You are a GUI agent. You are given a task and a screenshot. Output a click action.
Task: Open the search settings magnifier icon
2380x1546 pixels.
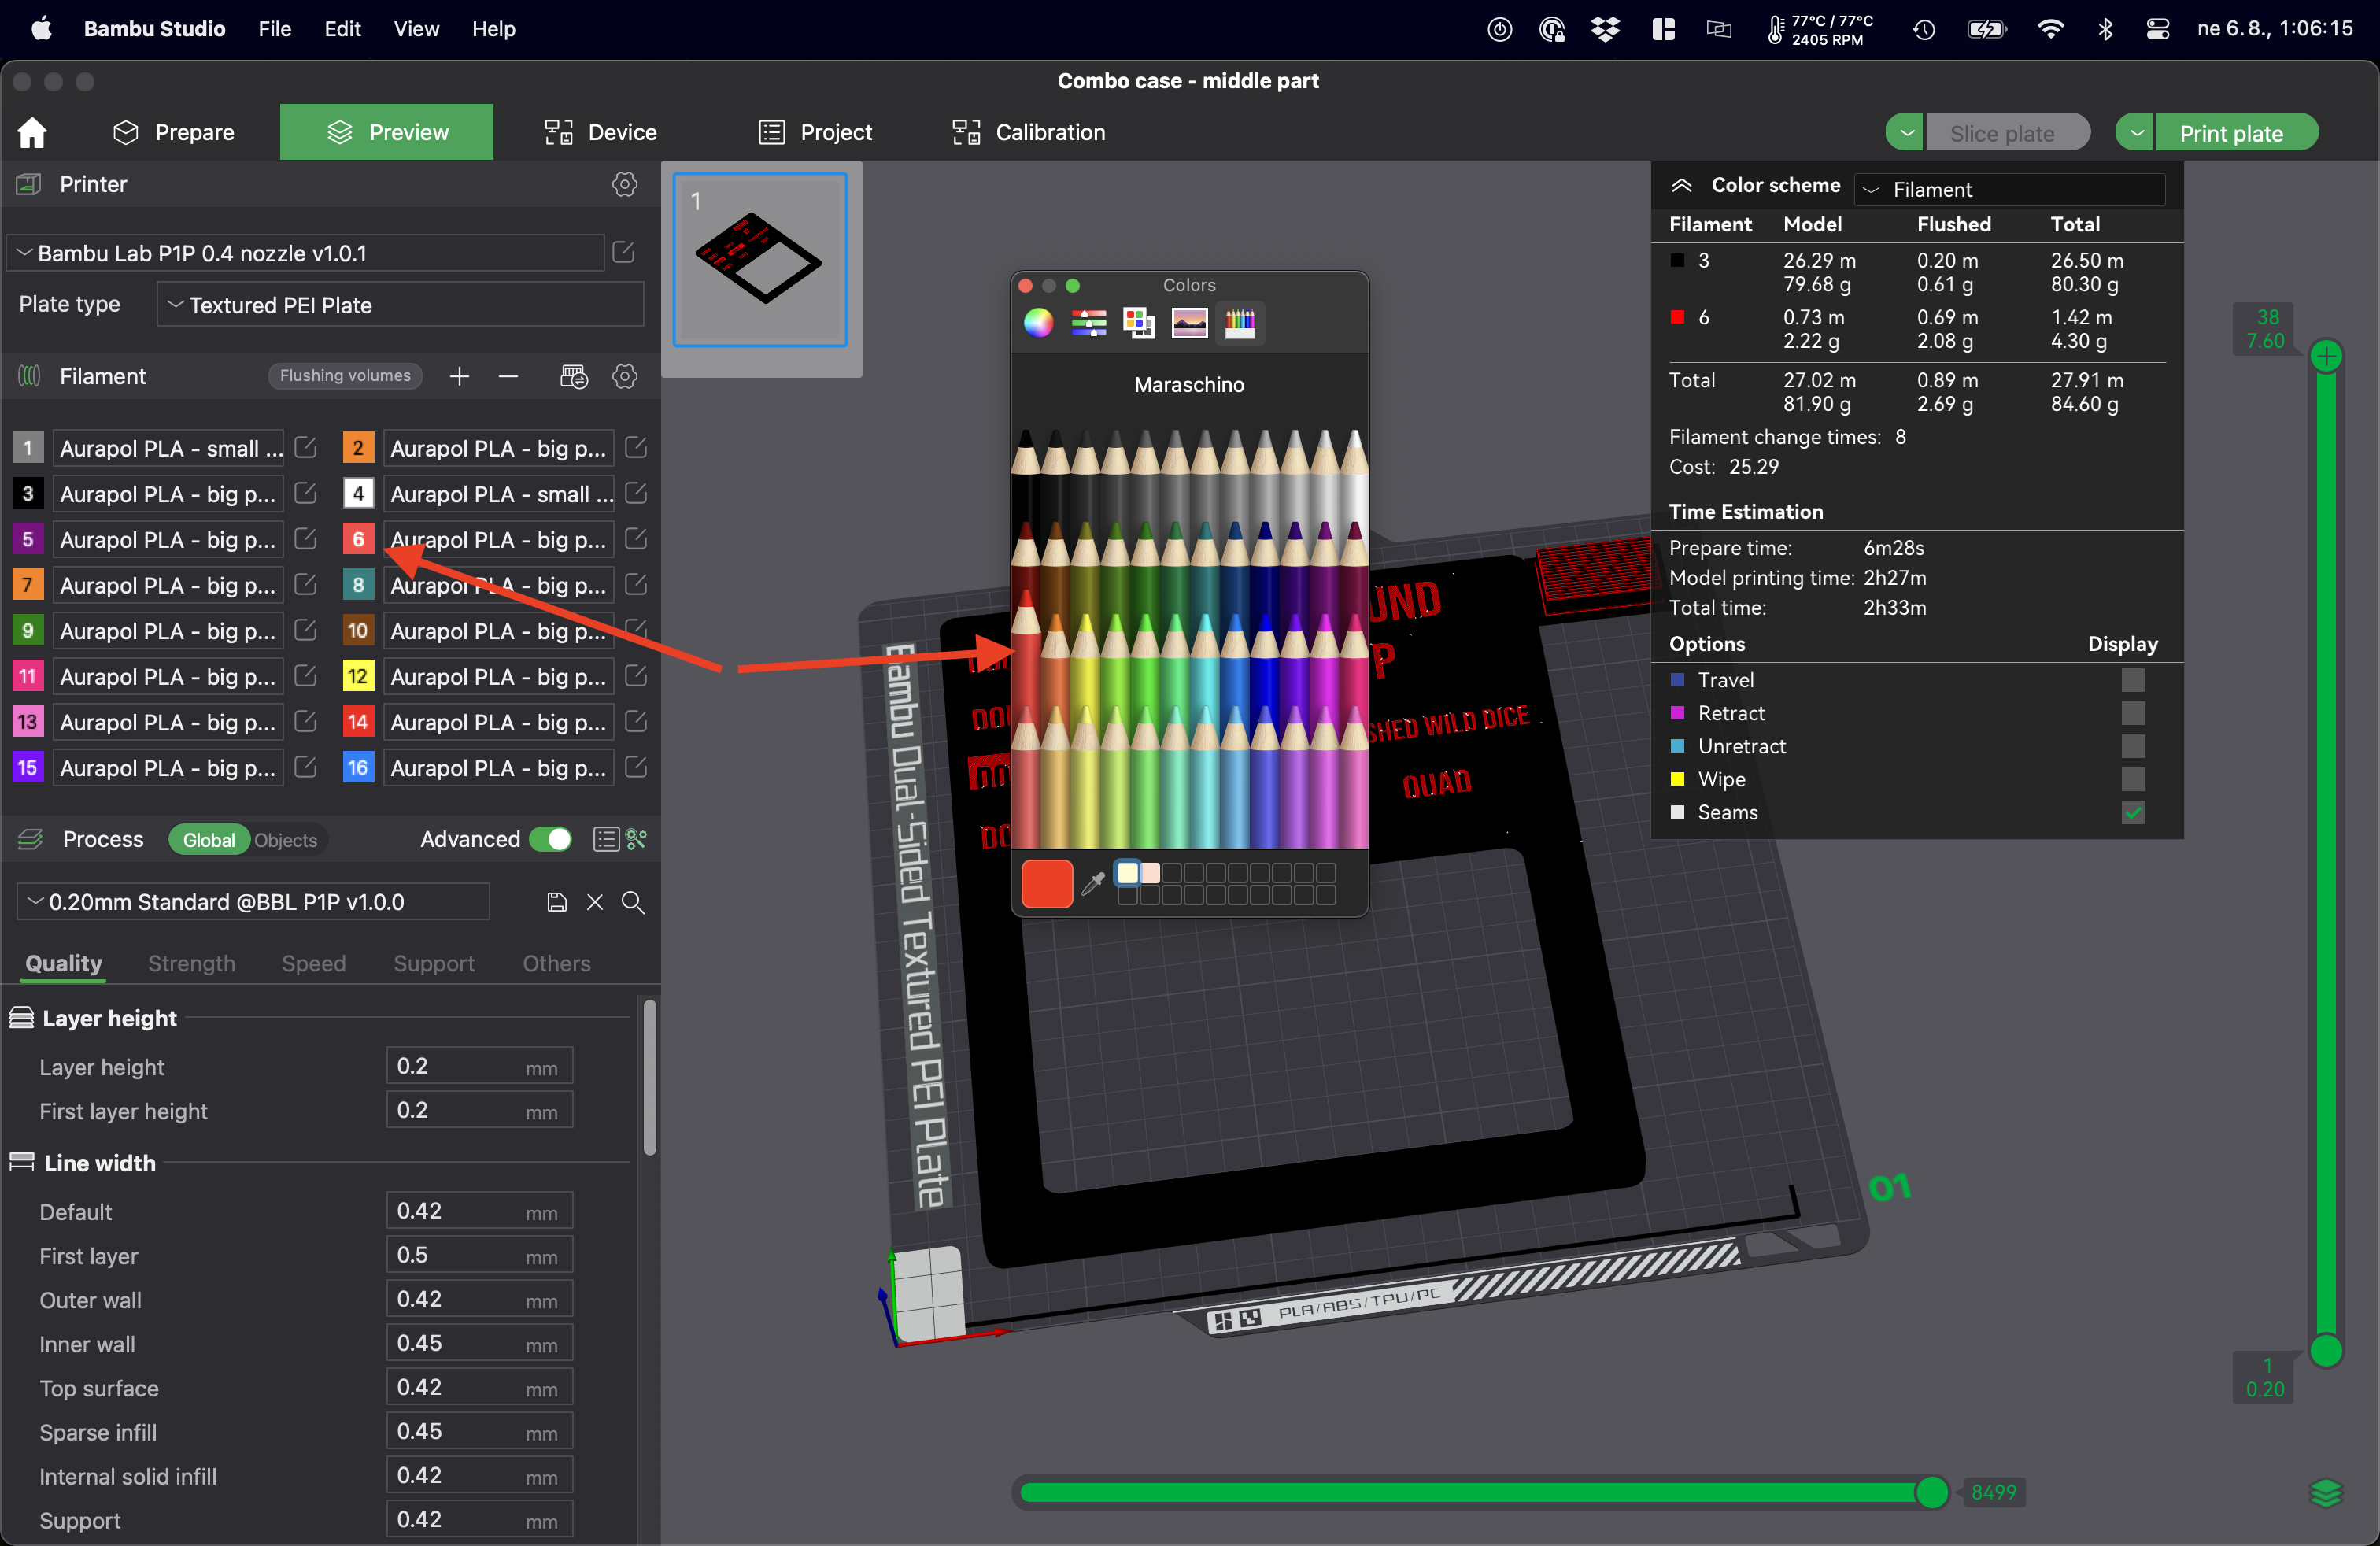(x=633, y=901)
